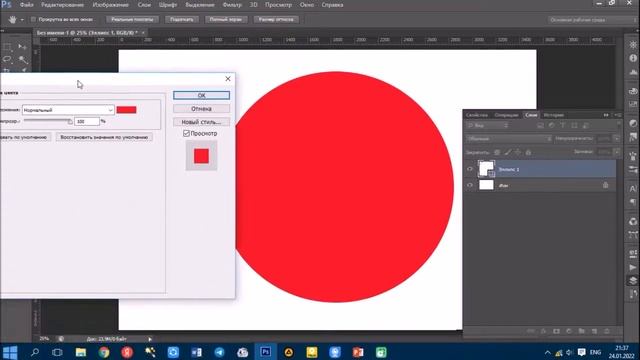Filter layers by text type icon
Viewport: 640px width, 360px height.
563,126
